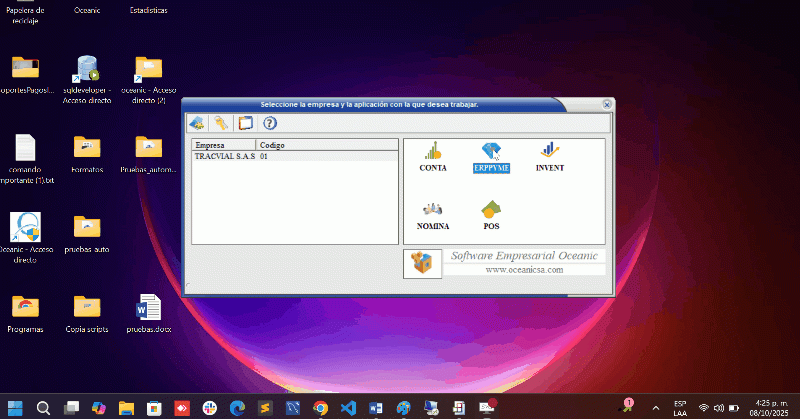Show hidden system tray icons
800x419 pixels.
coord(656,408)
